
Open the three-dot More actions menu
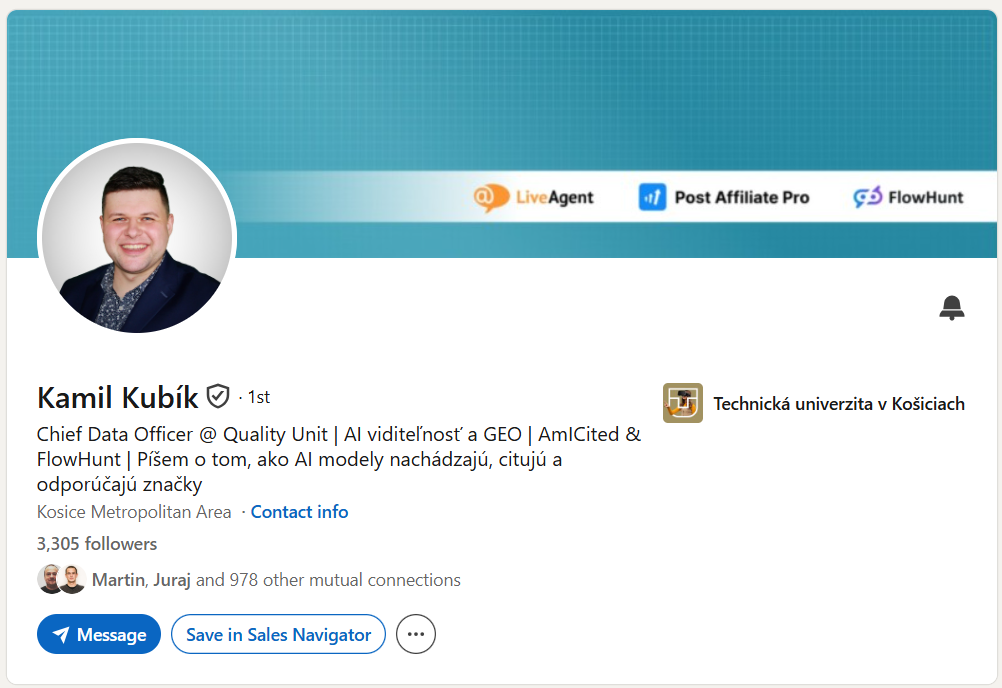(416, 634)
